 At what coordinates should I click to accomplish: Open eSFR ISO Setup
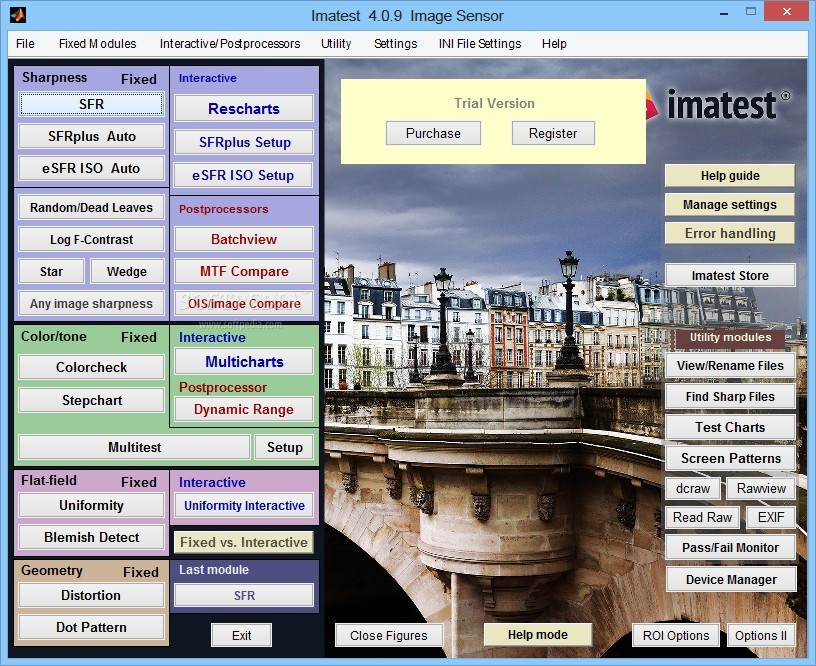click(x=244, y=175)
